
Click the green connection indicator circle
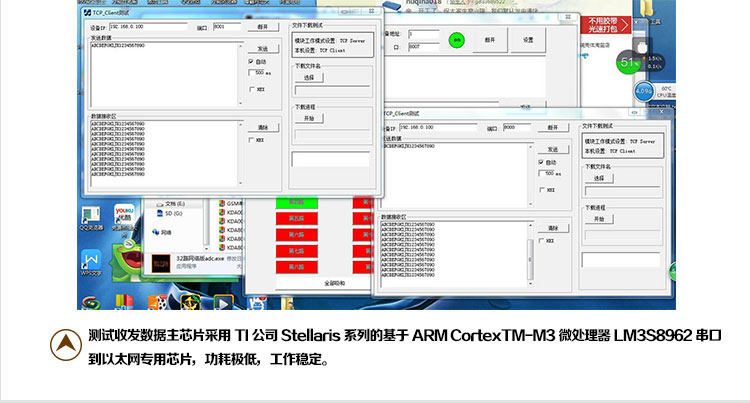(x=457, y=40)
